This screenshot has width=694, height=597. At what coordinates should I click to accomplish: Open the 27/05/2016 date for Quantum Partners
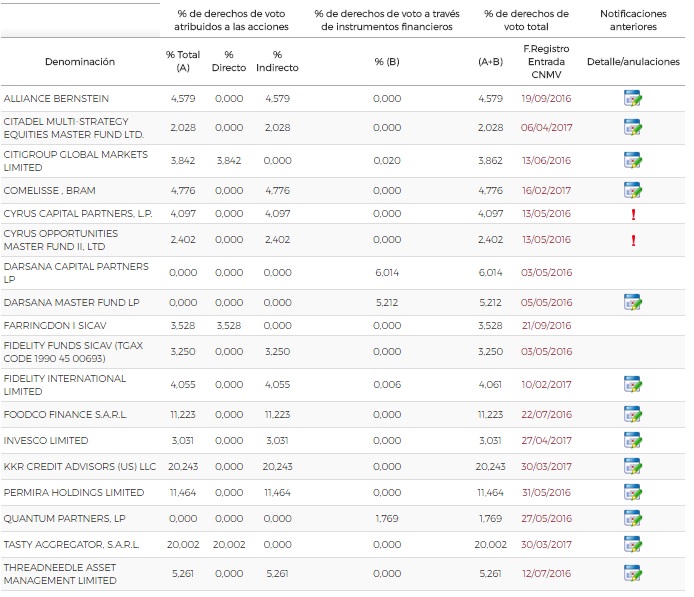point(546,519)
